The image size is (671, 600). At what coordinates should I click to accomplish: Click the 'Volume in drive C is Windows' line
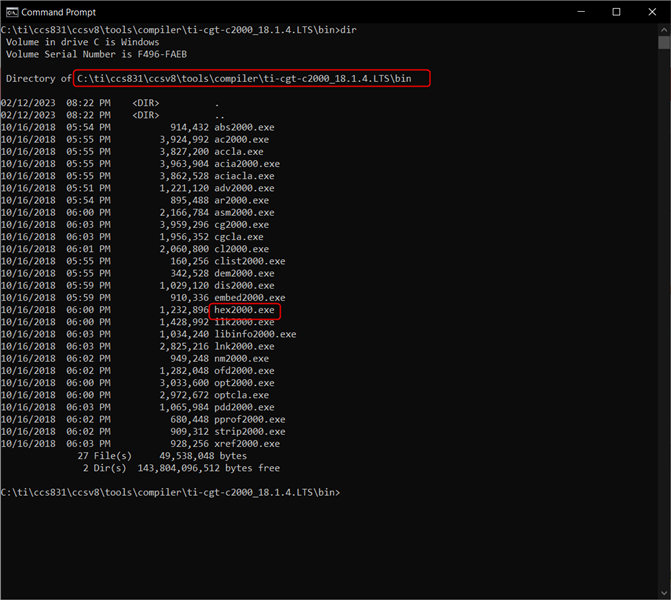click(83, 42)
